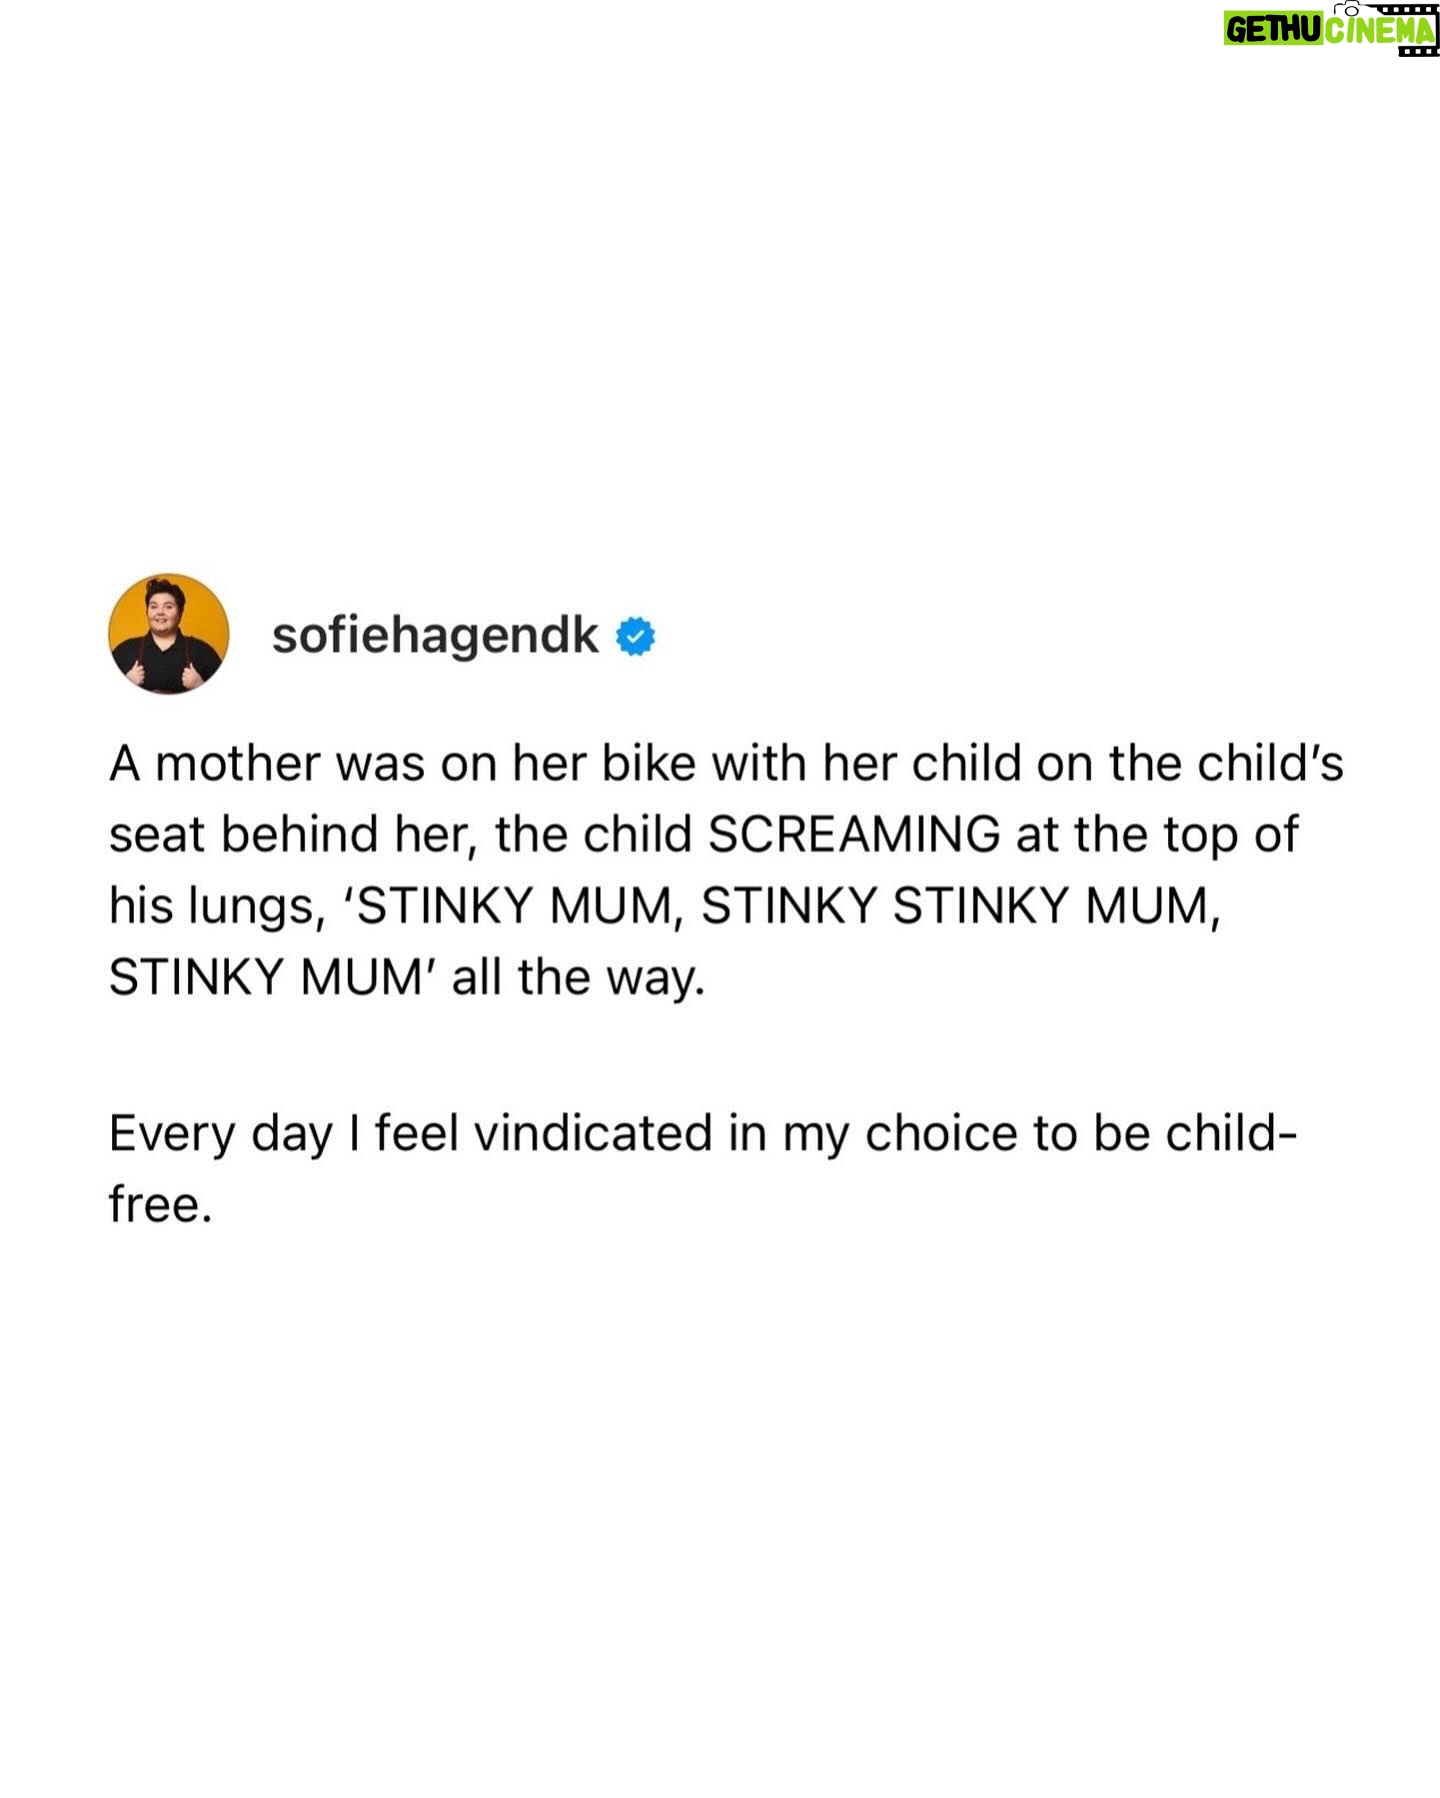Open the sofiehagendk profile avatar
This screenshot has width=1440, height=1798.
coord(168,634)
